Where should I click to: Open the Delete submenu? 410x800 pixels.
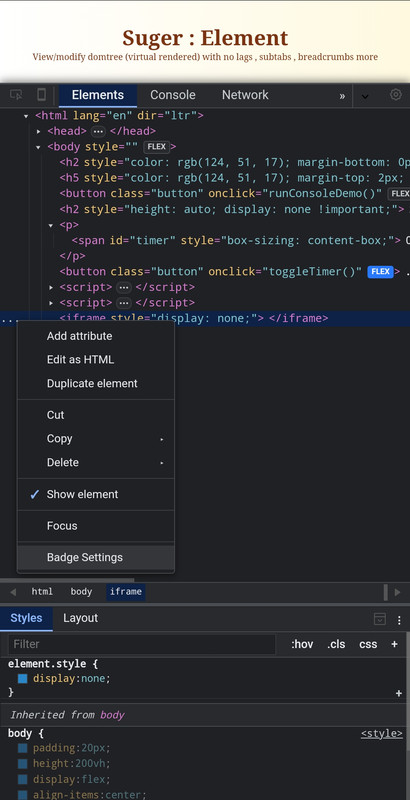click(x=96, y=462)
